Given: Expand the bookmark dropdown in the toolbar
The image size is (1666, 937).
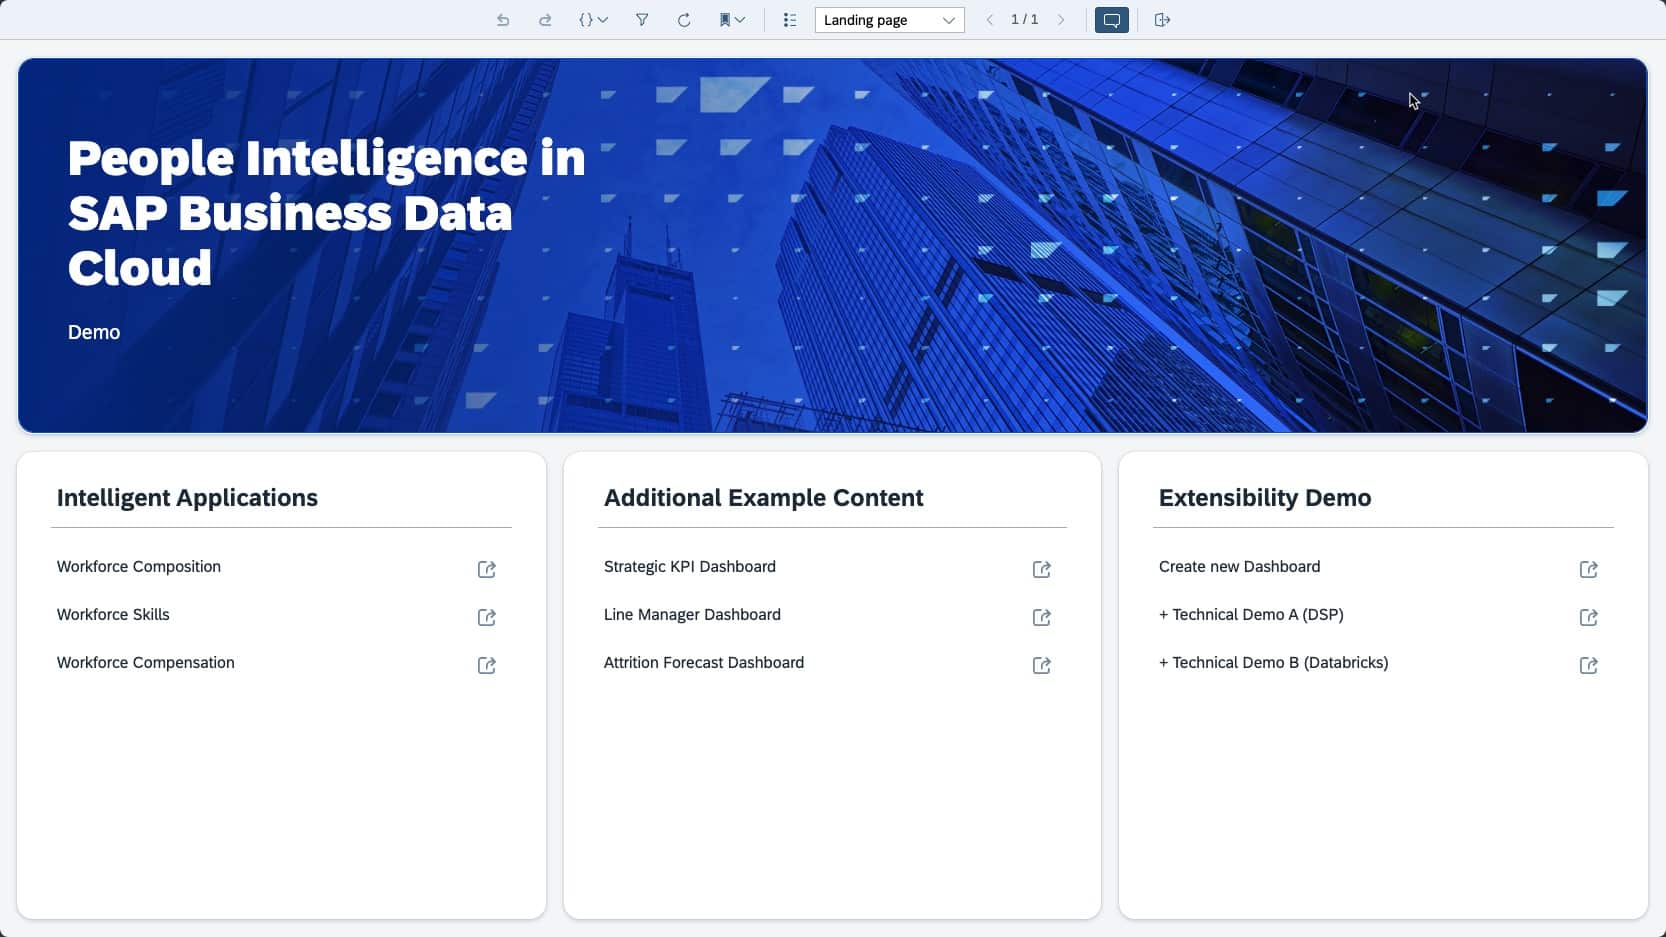Looking at the screenshot, I should pyautogui.click(x=732, y=20).
